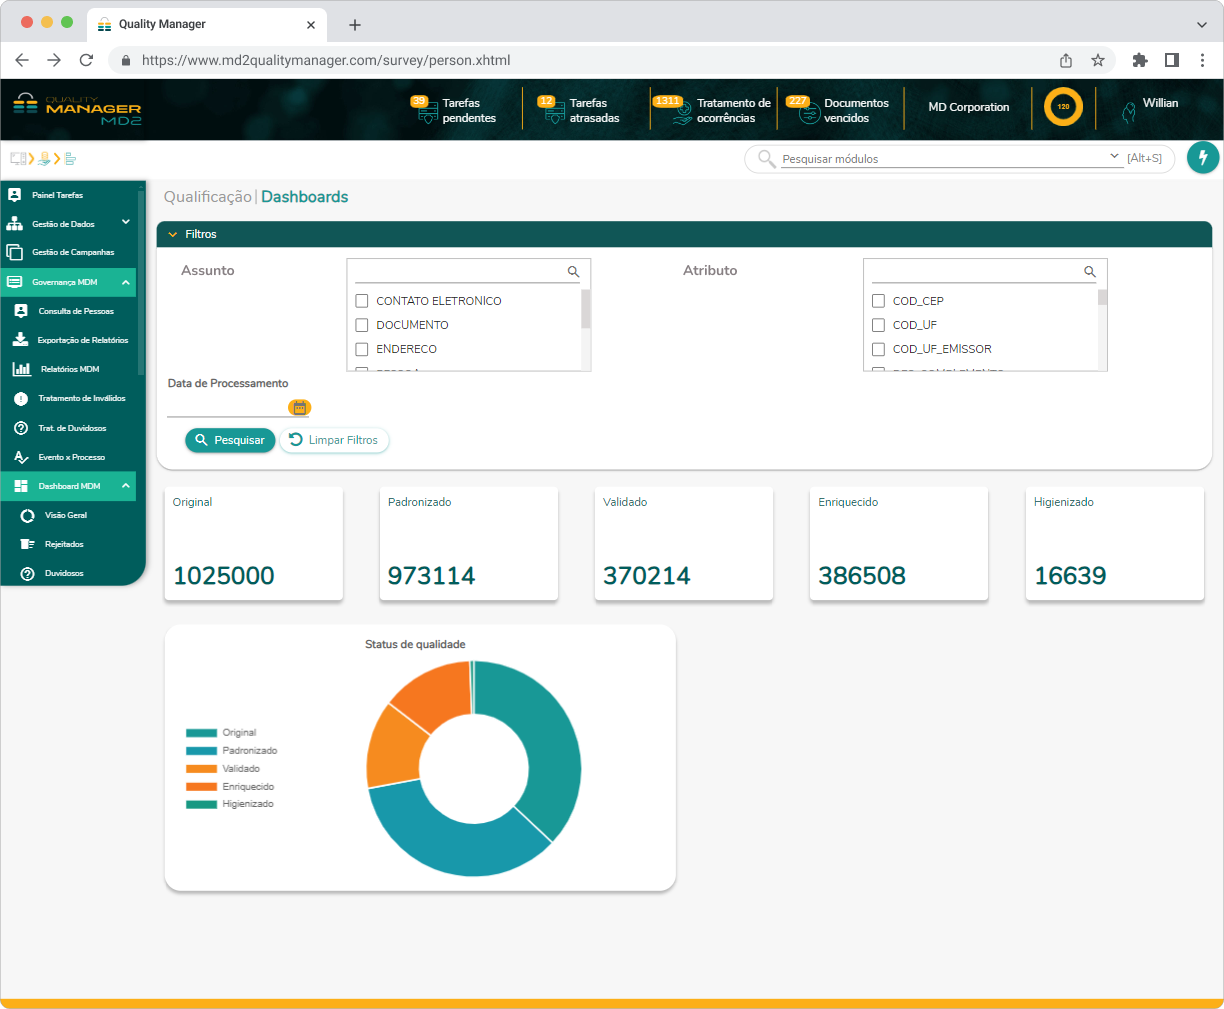Check the CONTATO ELETRONICO checkbox
The height and width of the screenshot is (1009, 1224).
coord(362,301)
